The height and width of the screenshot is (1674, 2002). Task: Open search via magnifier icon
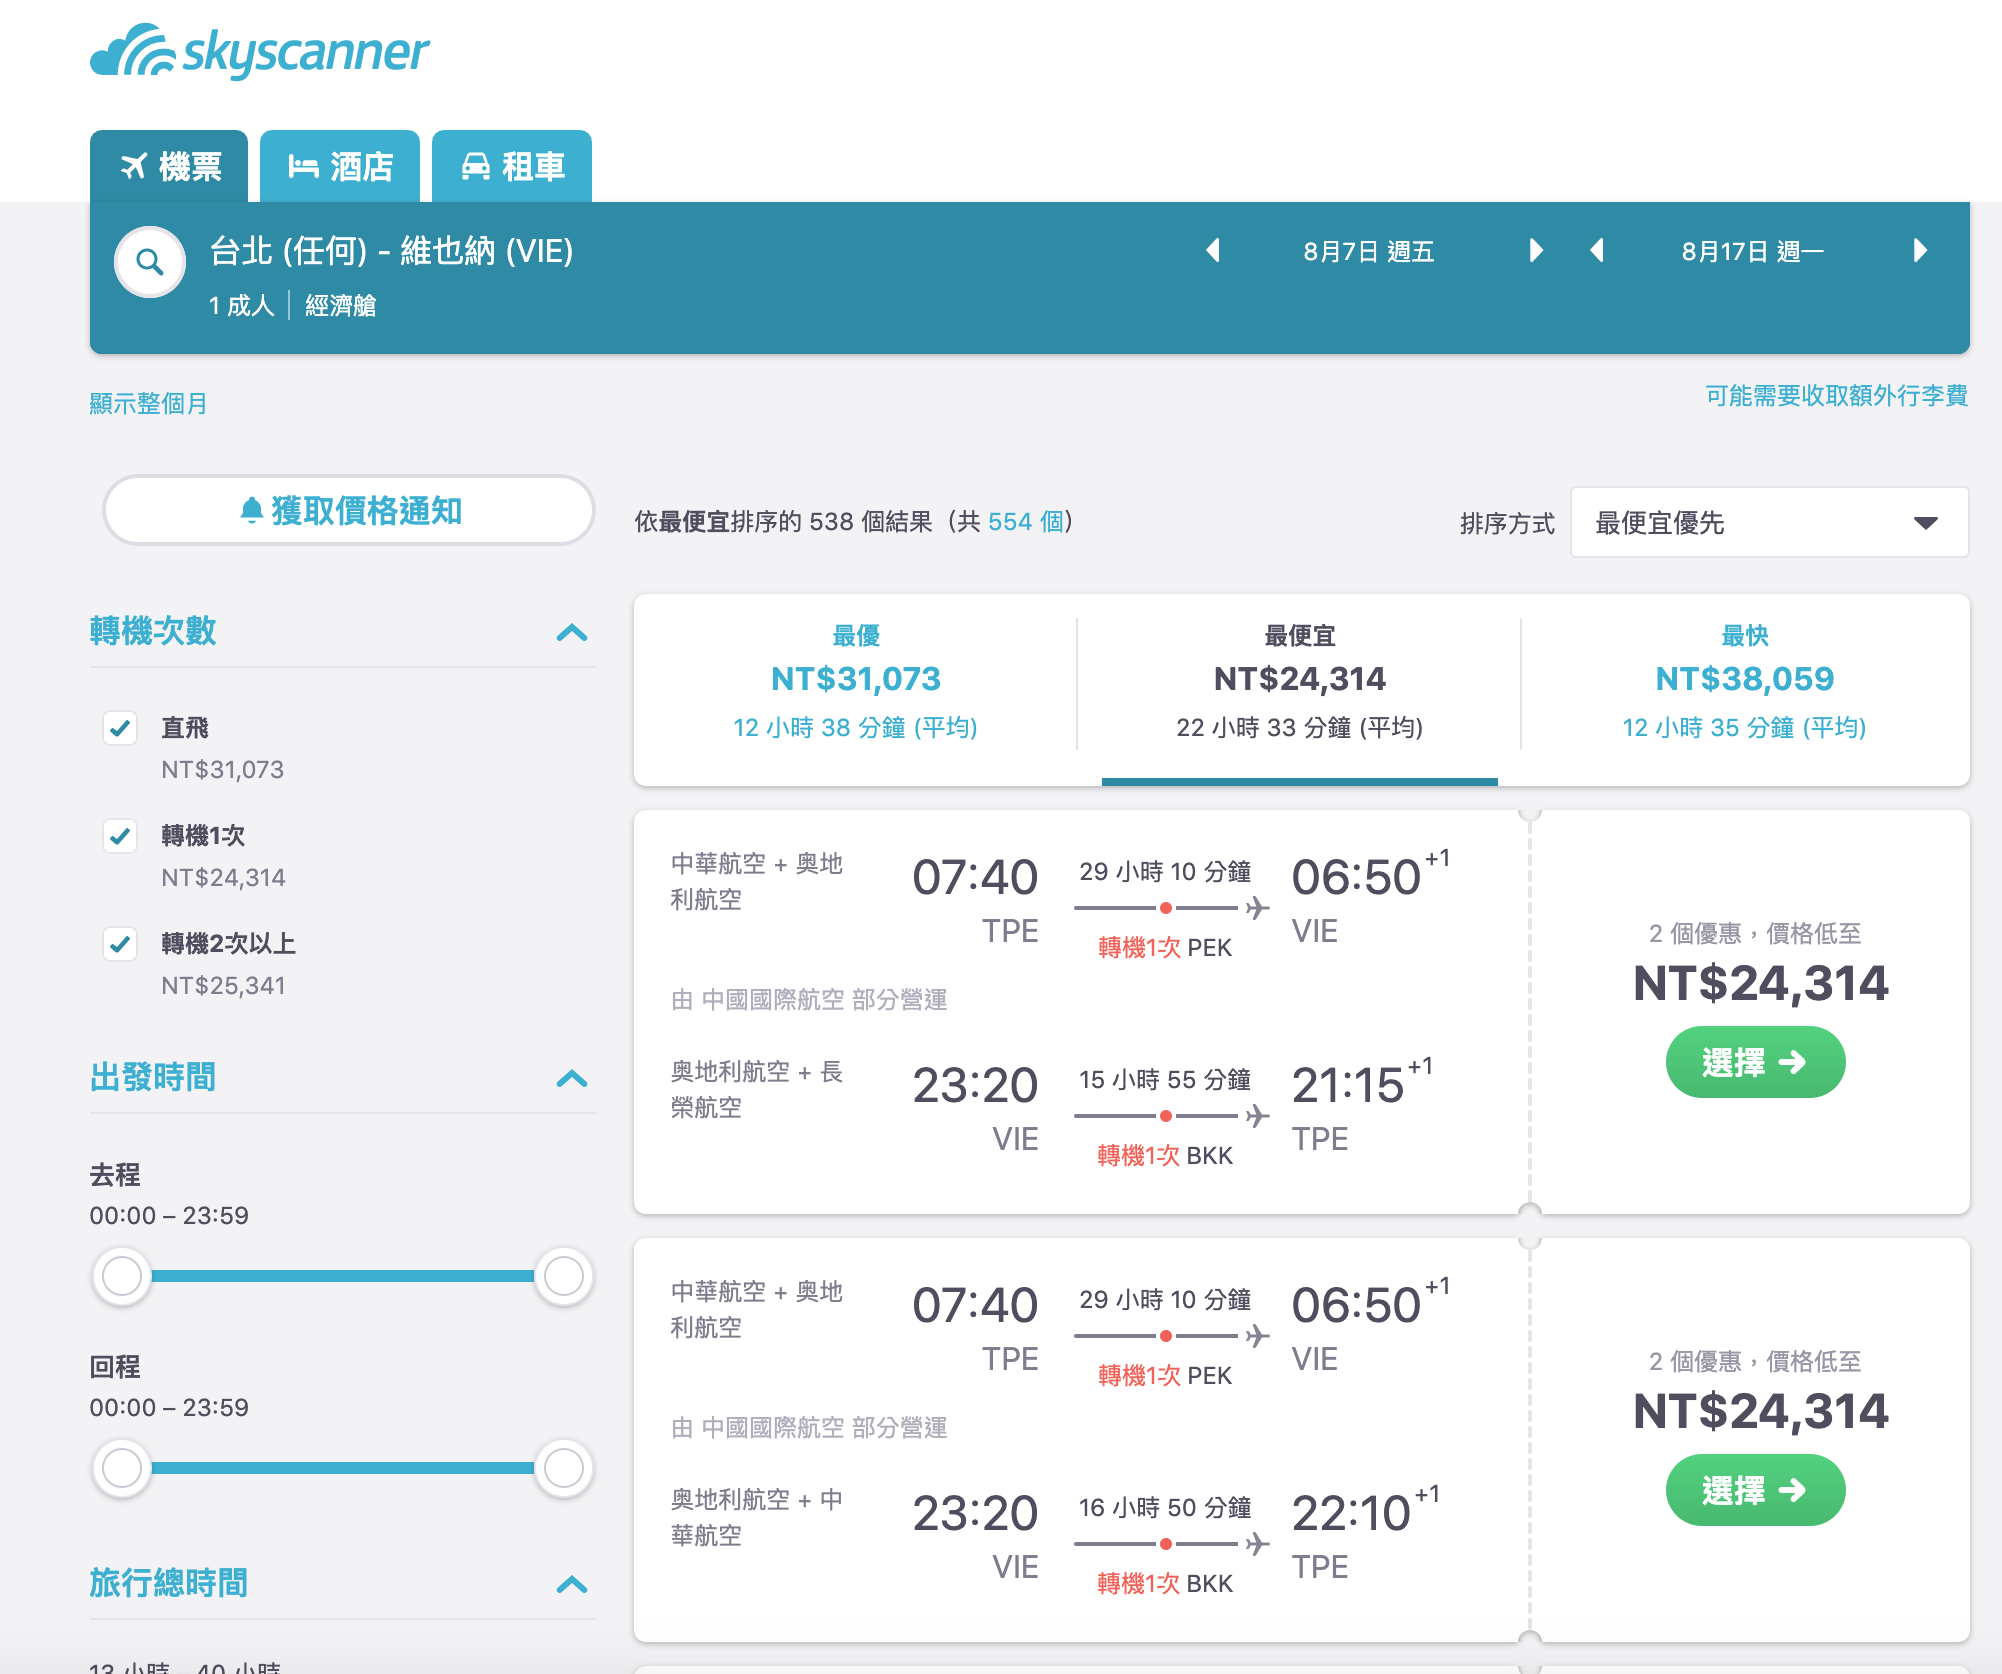coord(150,262)
